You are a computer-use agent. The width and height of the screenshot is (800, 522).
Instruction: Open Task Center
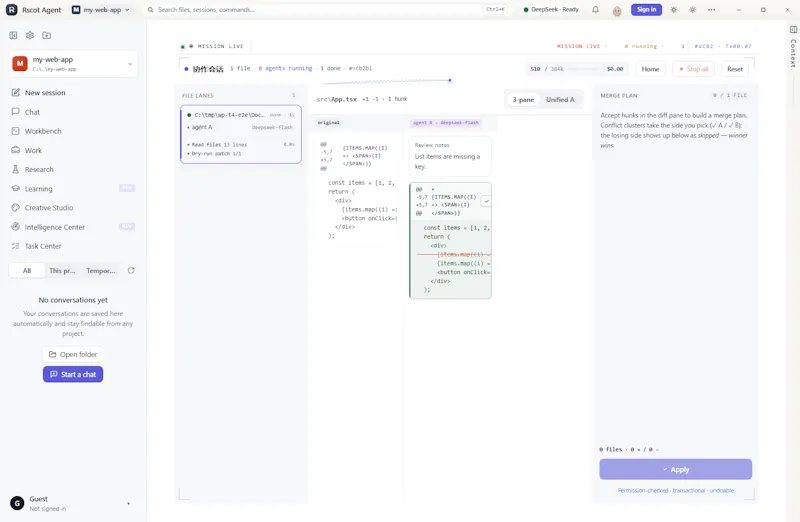pyautogui.click(x=73, y=246)
